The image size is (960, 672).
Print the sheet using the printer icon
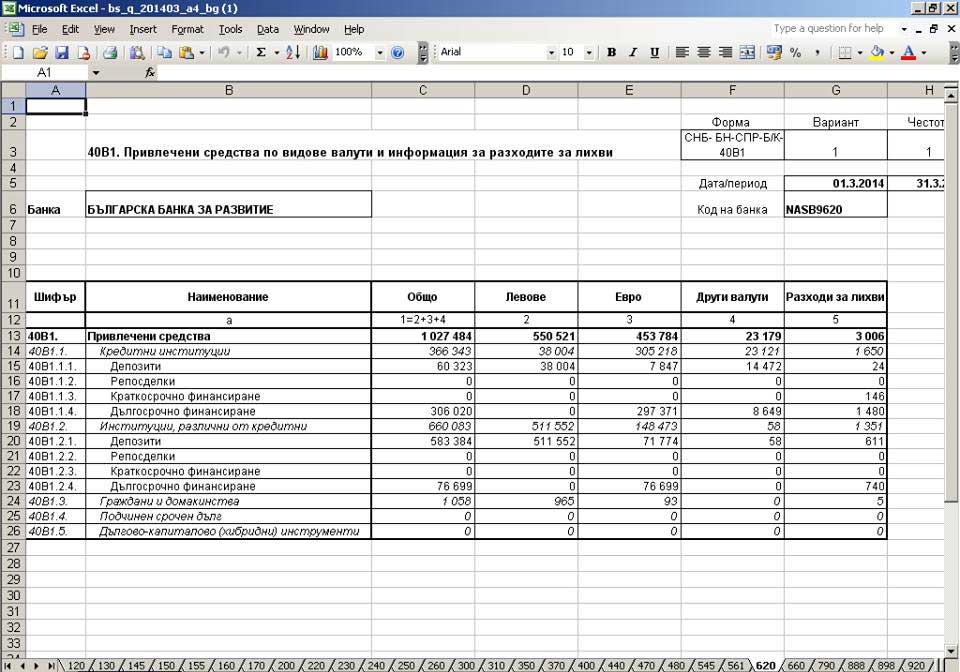110,53
